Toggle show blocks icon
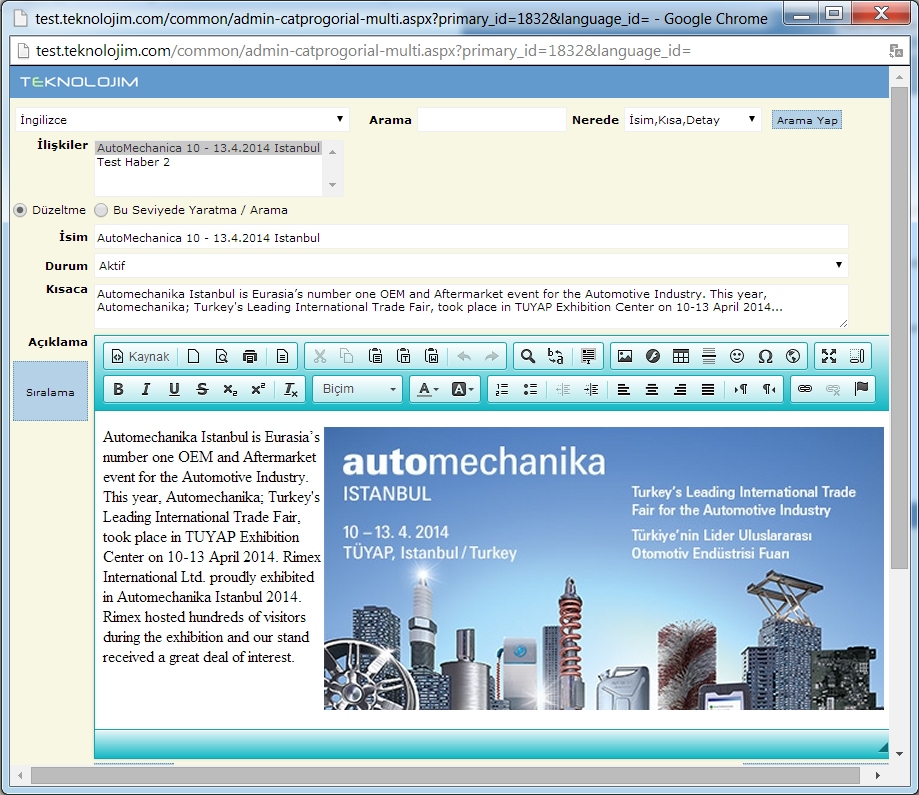The width and height of the screenshot is (919, 795). 857,356
